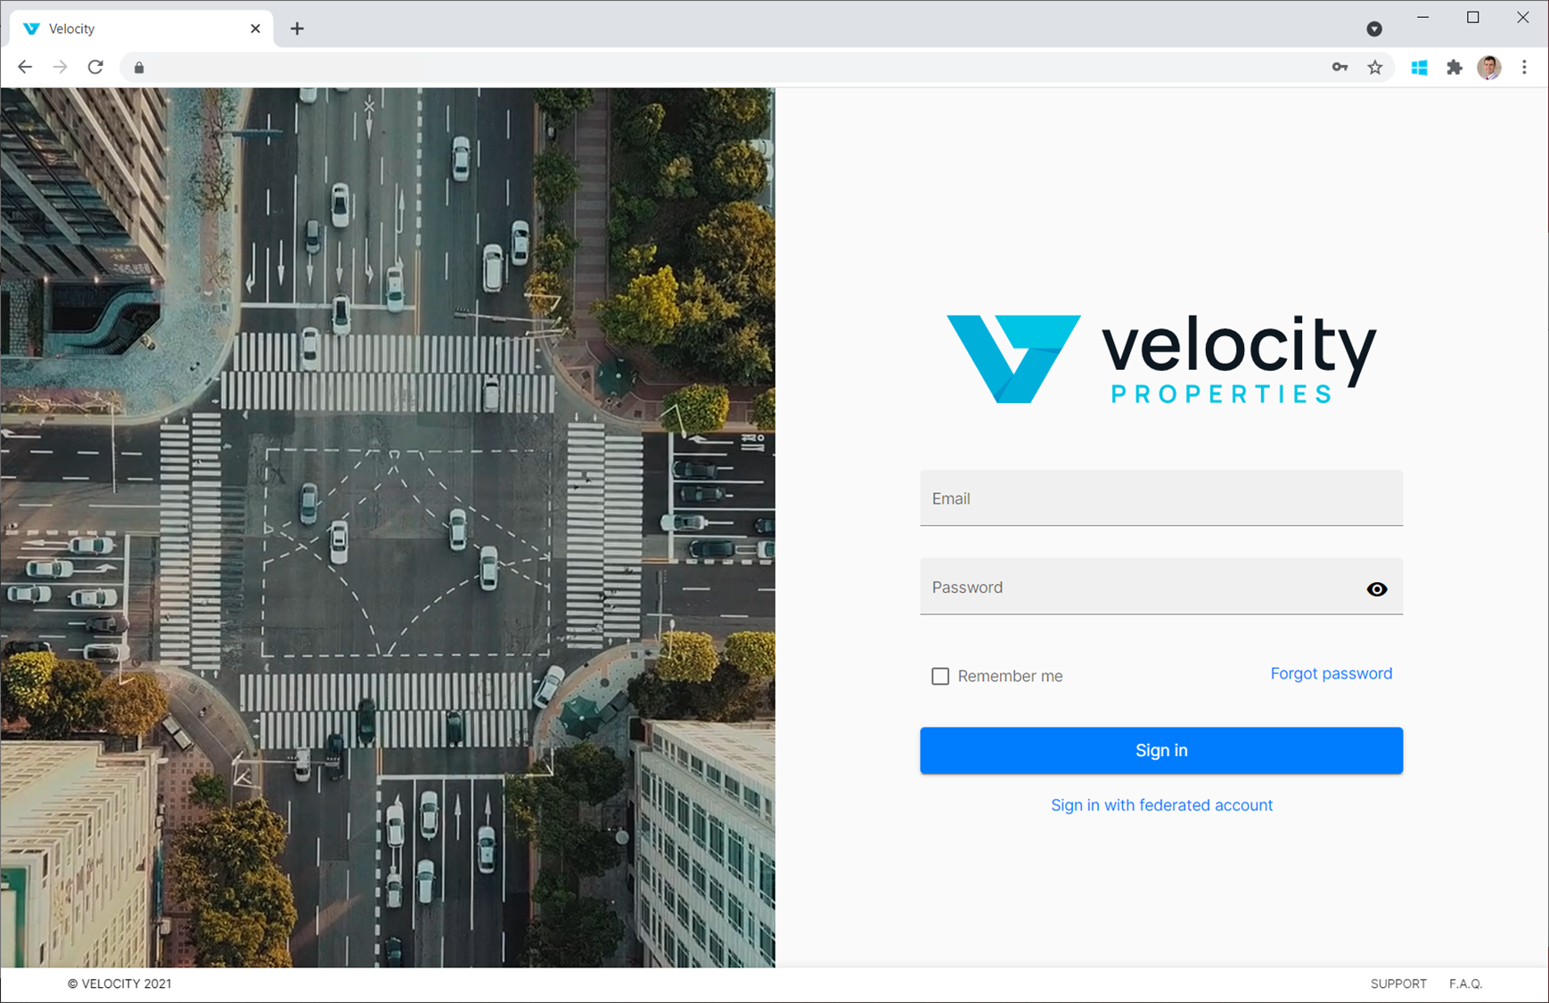Go forward using the browser forward arrow
This screenshot has width=1549, height=1003.
60,67
